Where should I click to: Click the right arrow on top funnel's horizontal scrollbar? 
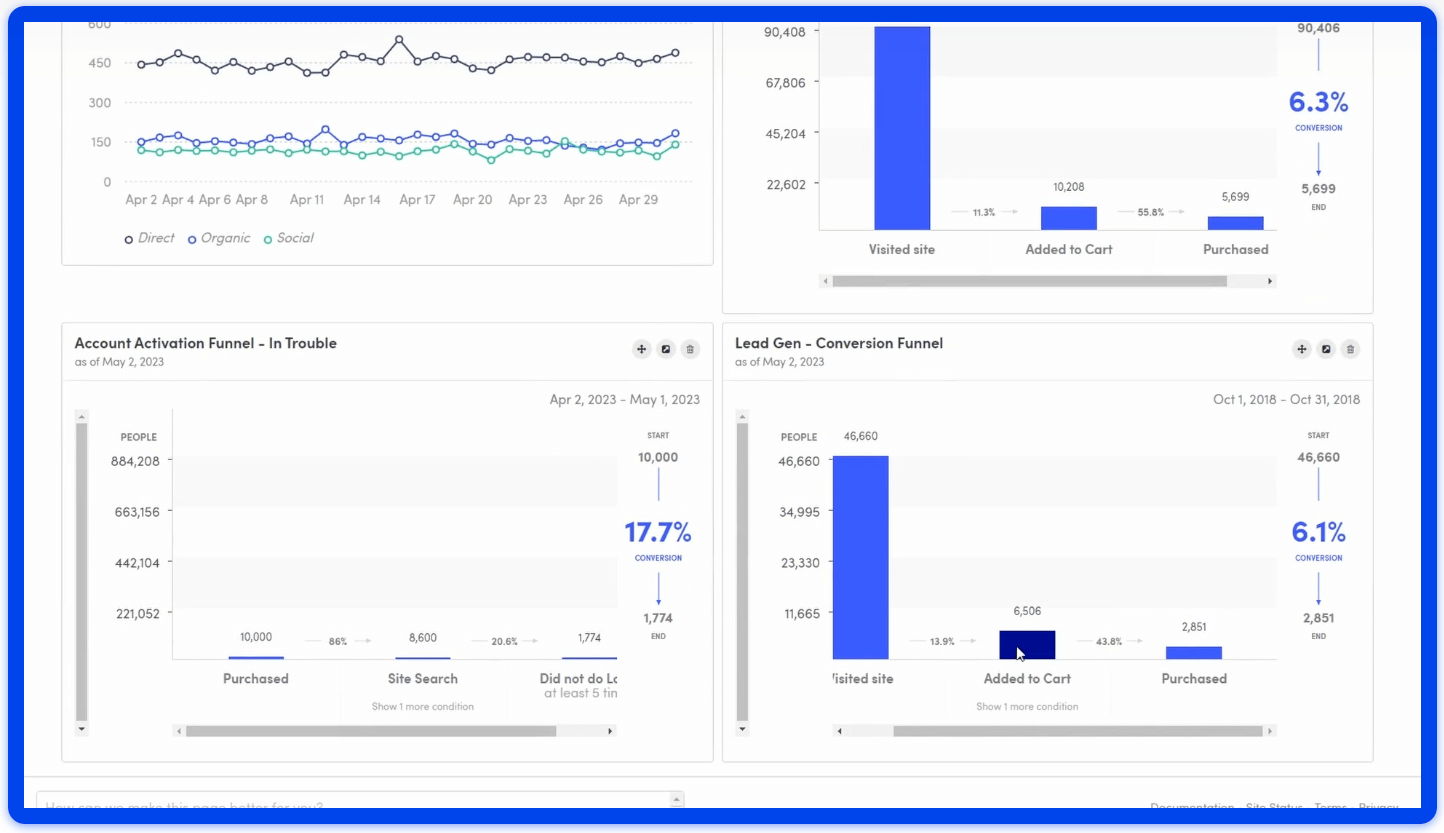(x=1268, y=281)
